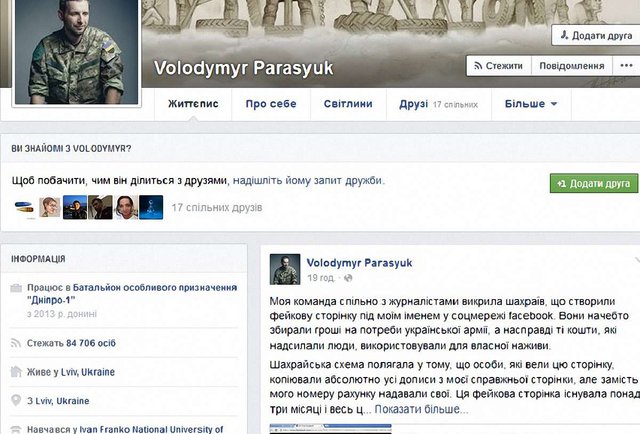
Task: Click the globe privacy icon on the post
Action: point(348,278)
